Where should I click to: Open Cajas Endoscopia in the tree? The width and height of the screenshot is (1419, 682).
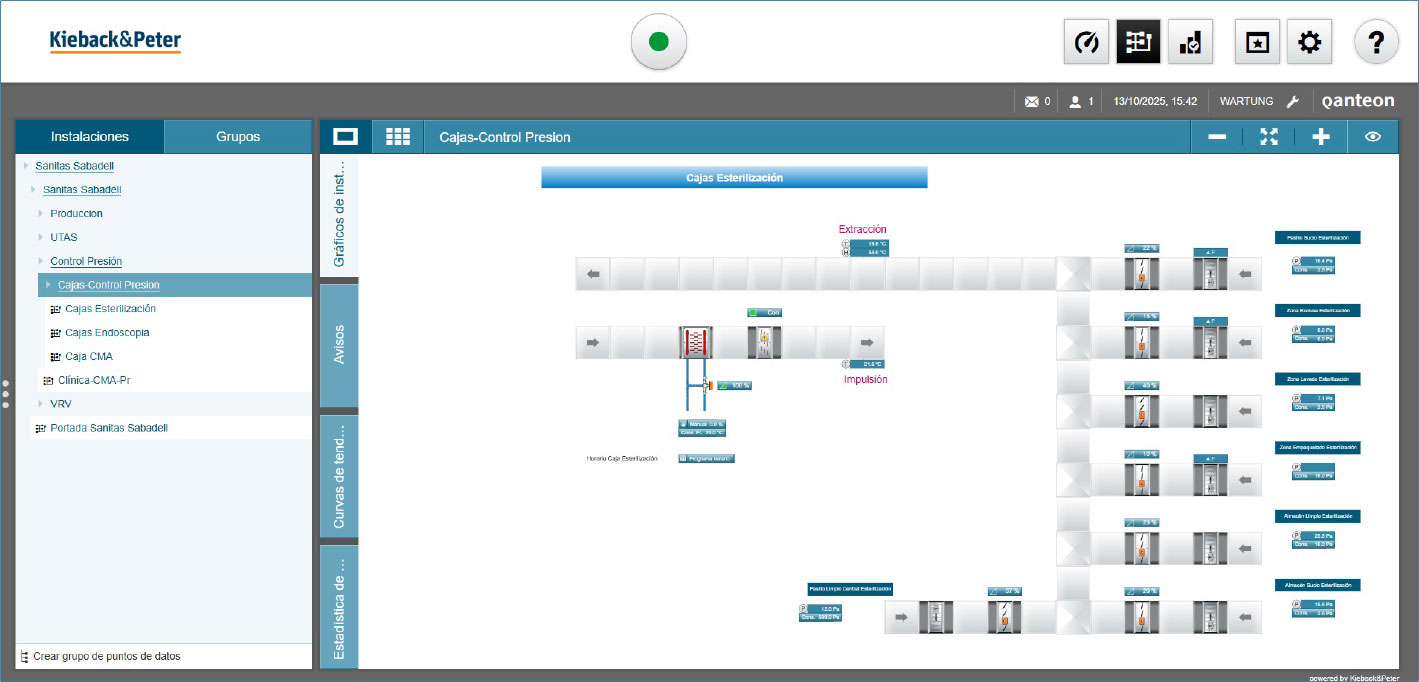107,332
